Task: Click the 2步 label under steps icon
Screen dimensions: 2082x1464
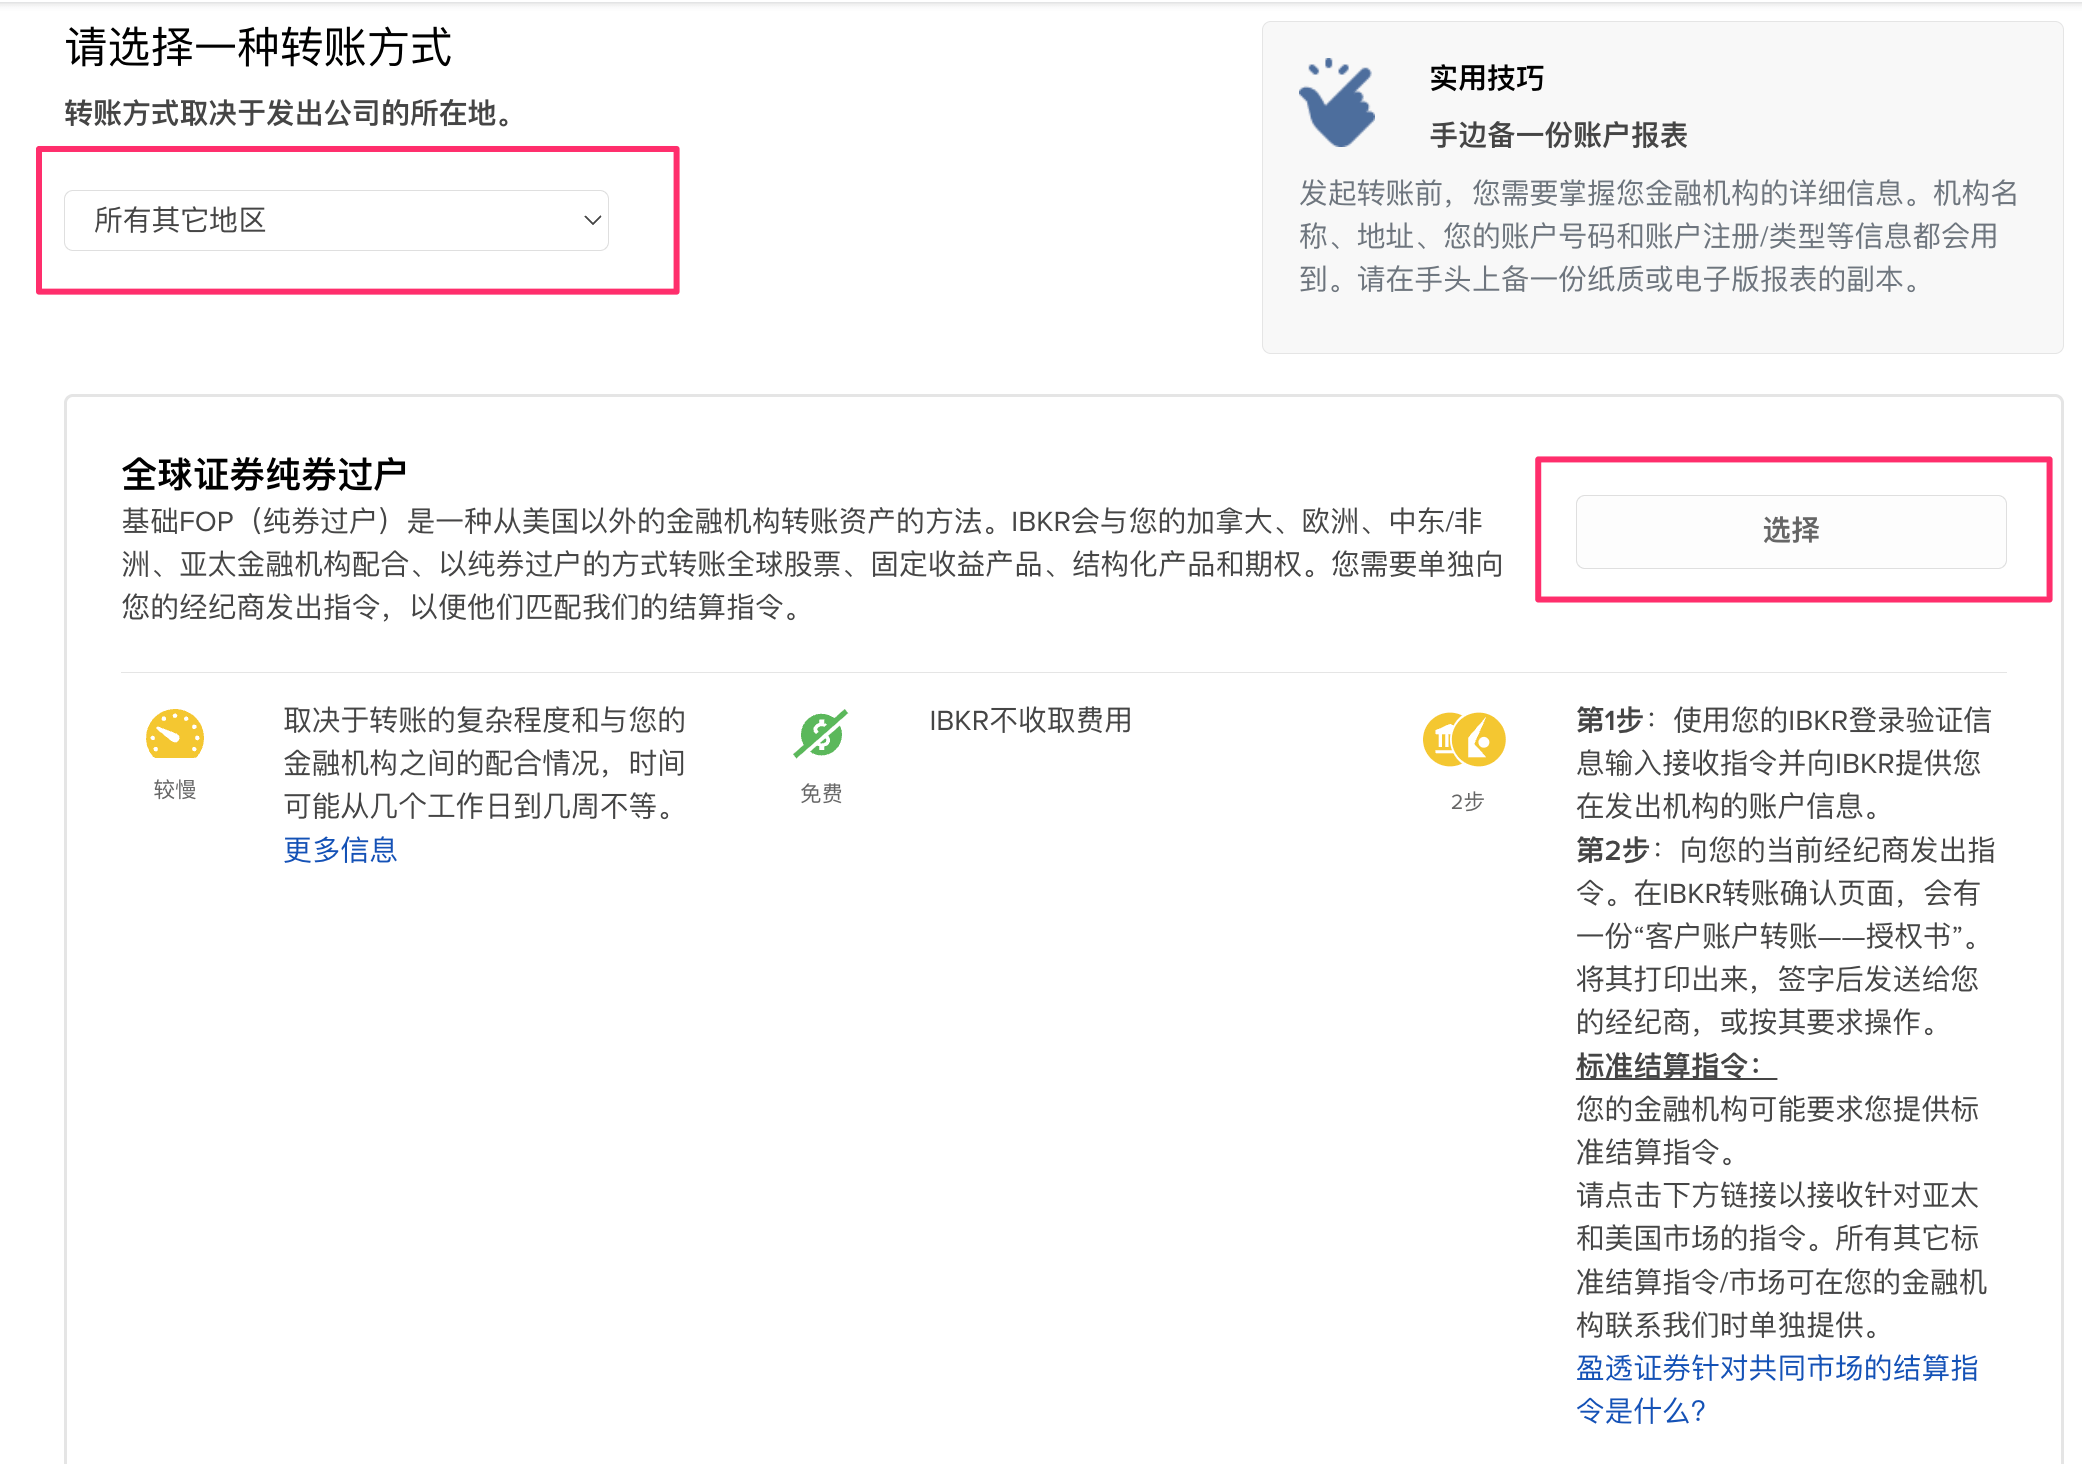Action: (1466, 802)
